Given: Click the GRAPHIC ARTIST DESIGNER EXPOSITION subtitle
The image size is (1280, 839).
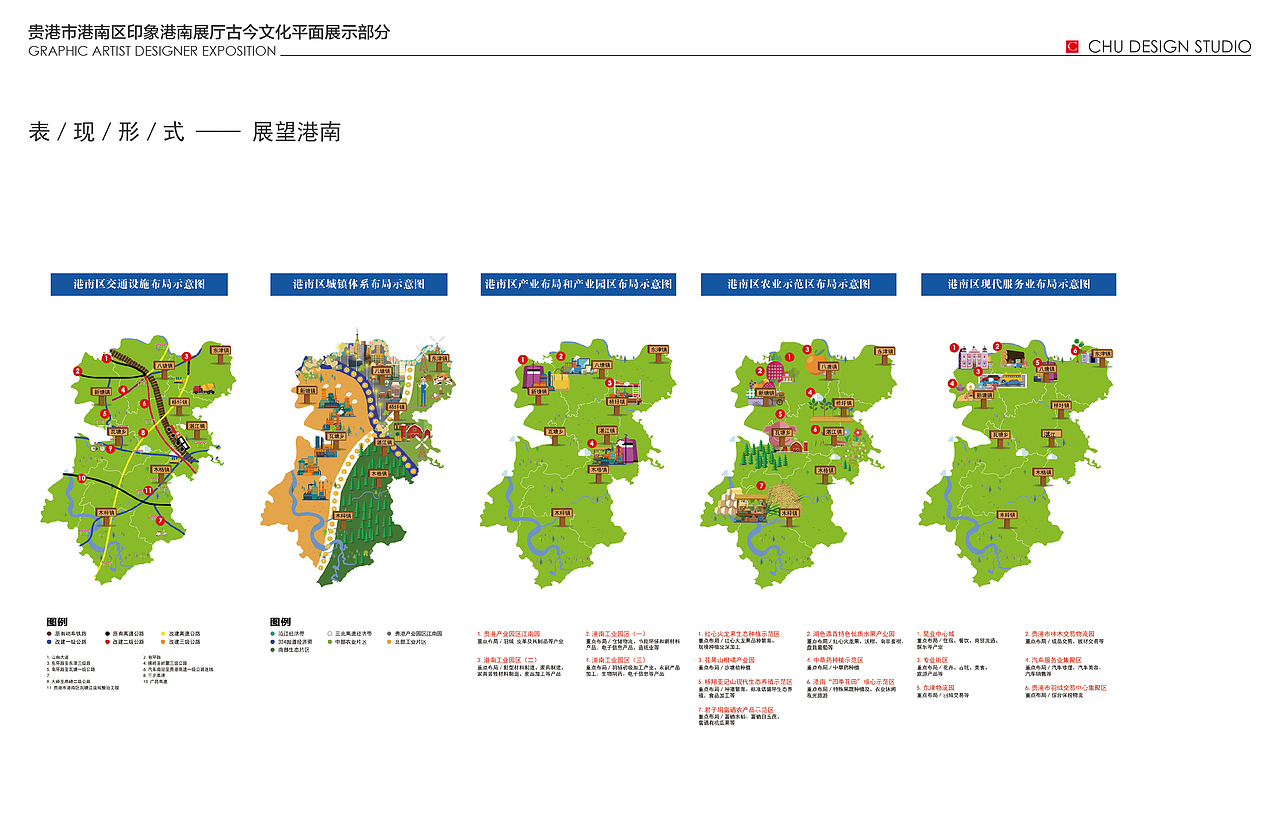Looking at the screenshot, I should click(x=152, y=51).
